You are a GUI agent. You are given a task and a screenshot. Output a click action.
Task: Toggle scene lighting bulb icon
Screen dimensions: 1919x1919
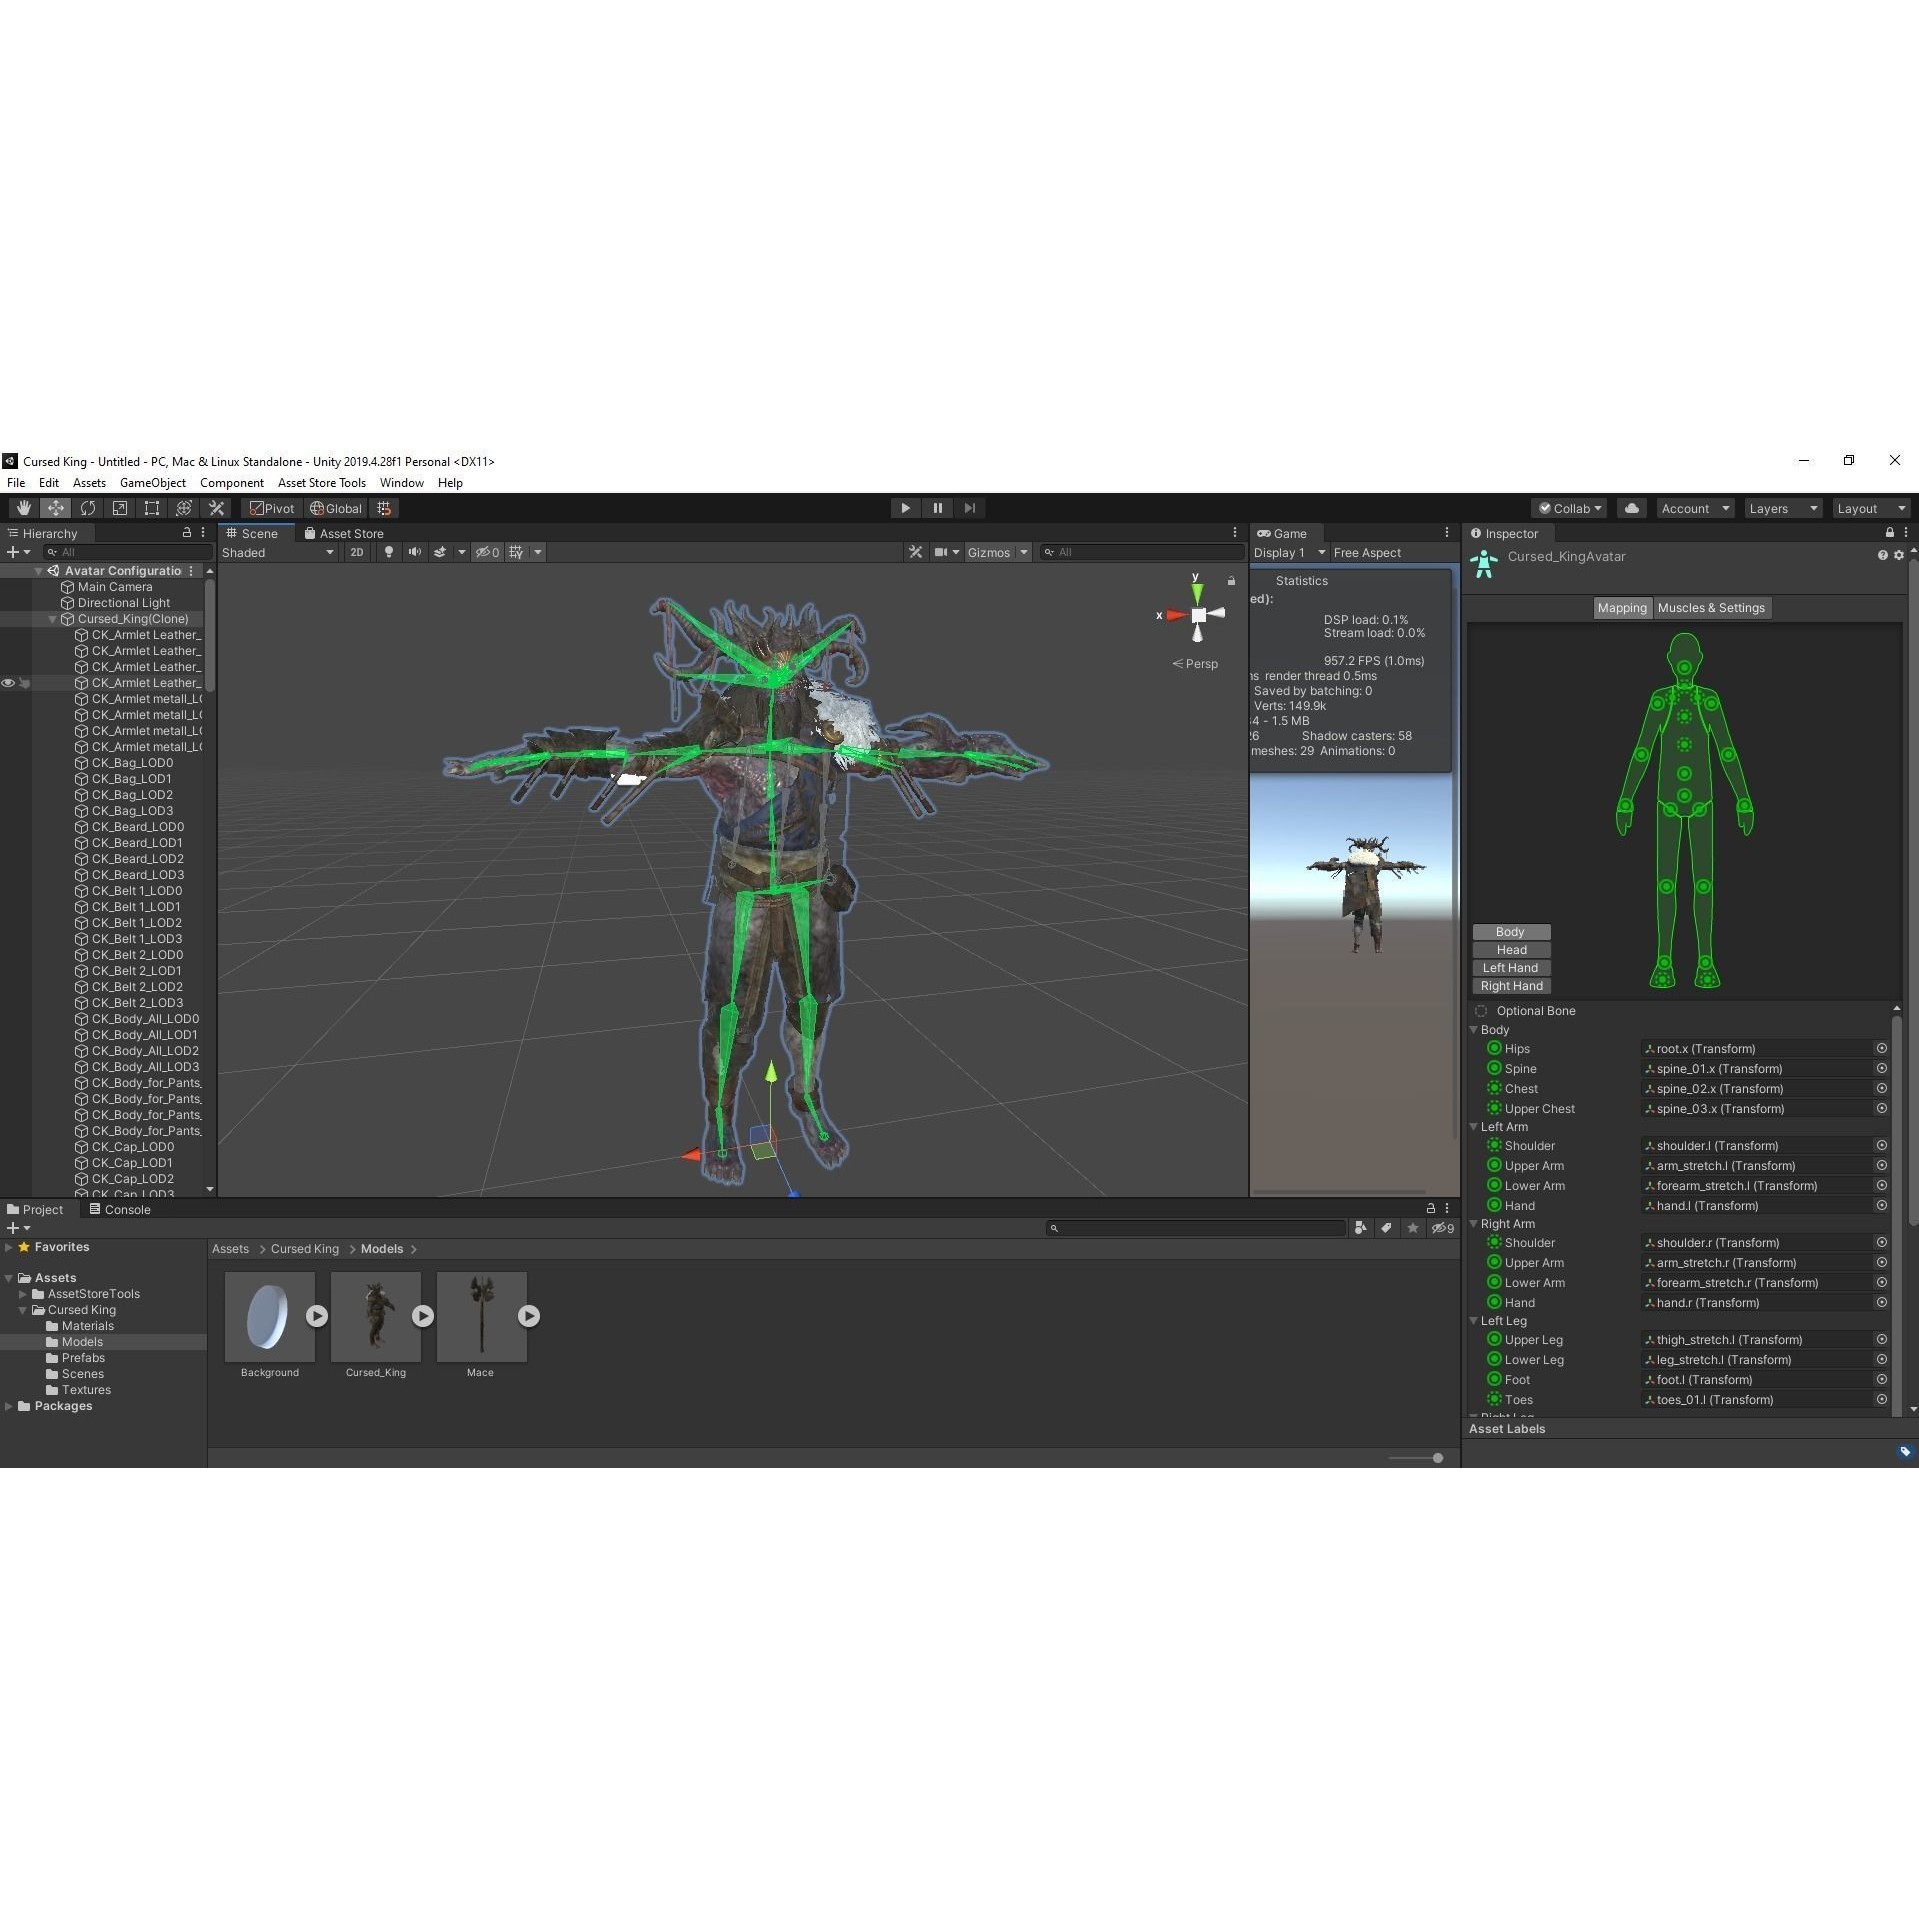click(389, 552)
